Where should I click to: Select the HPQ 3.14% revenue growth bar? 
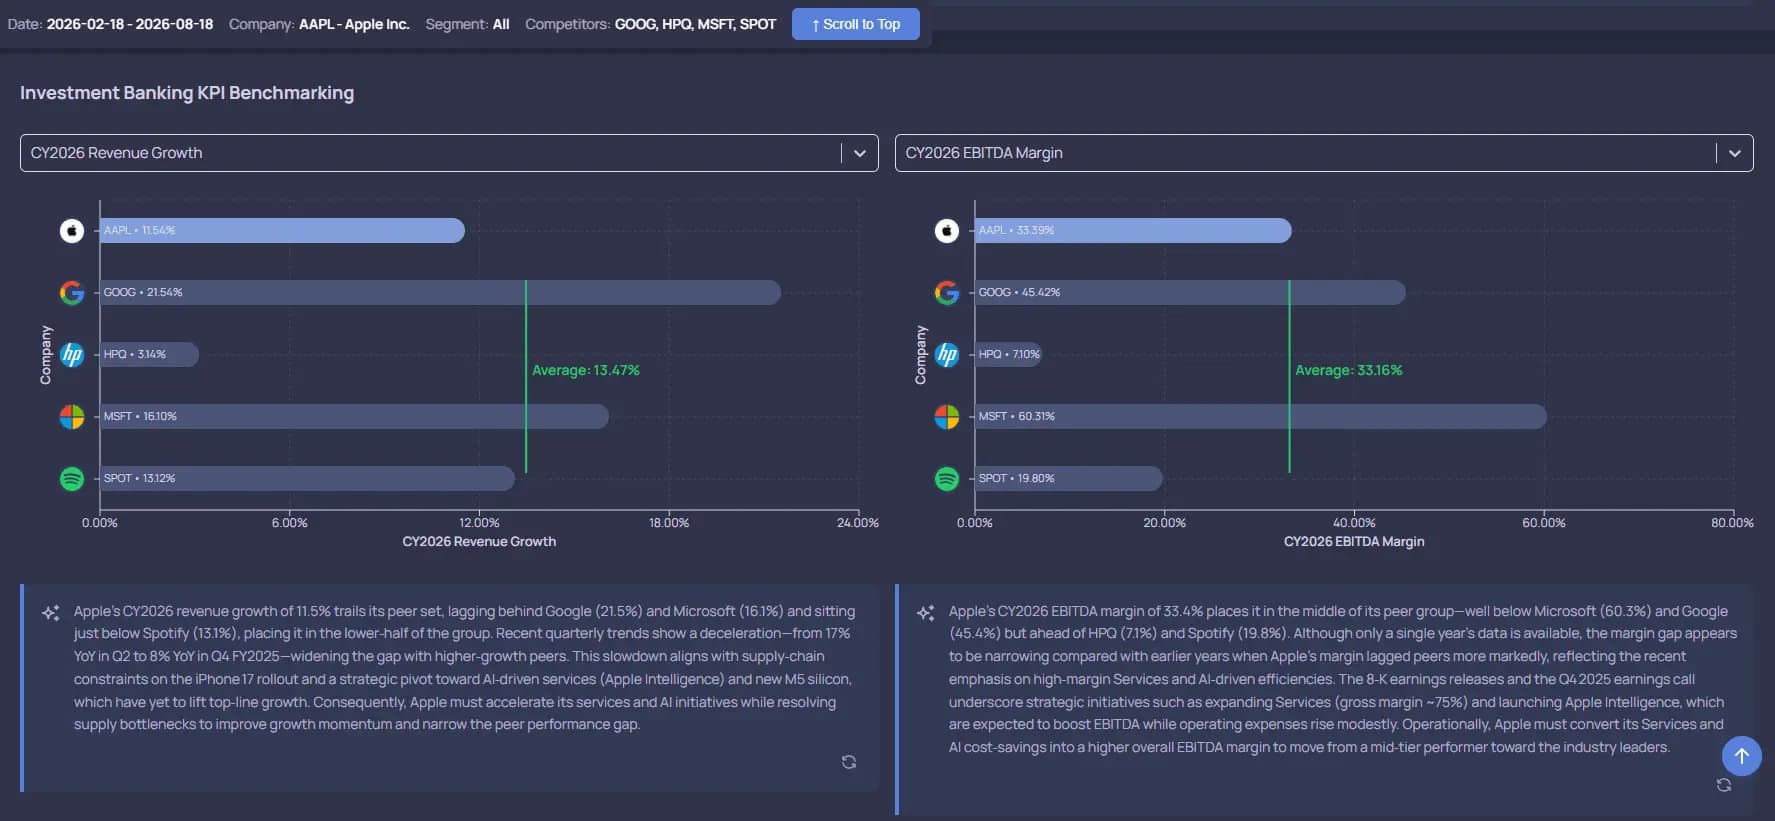pyautogui.click(x=149, y=355)
